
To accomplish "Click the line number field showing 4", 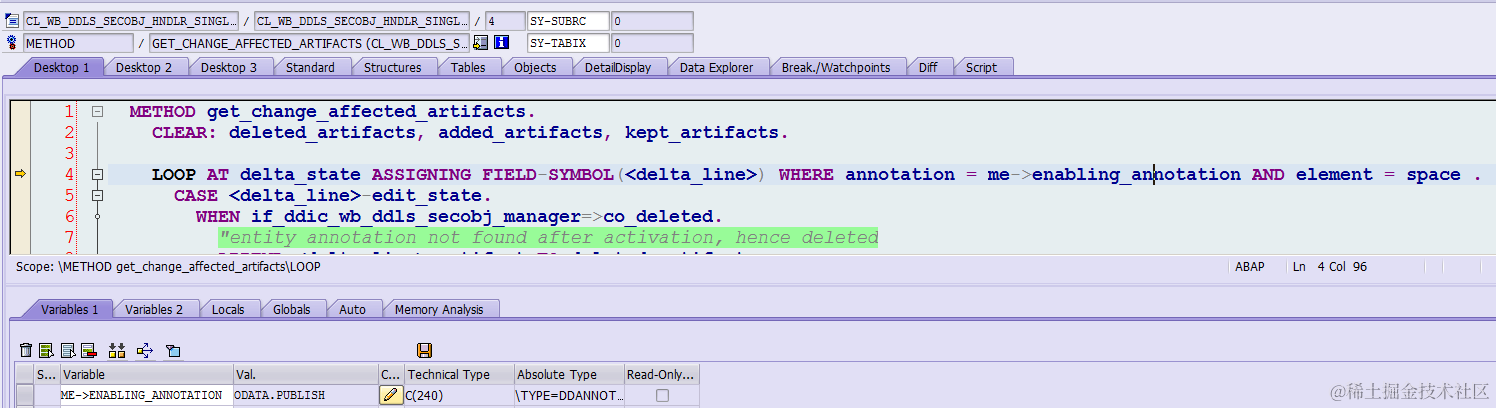I will [x=505, y=21].
